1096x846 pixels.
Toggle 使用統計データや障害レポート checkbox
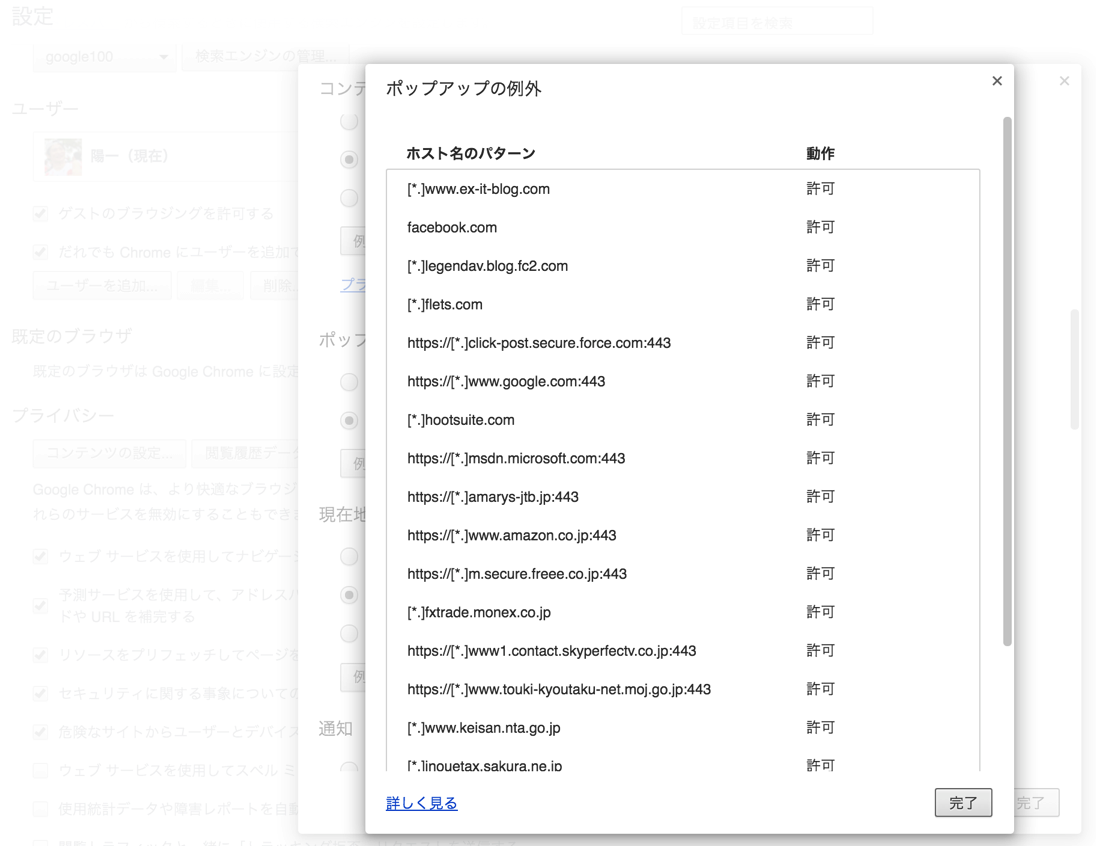pos(41,809)
